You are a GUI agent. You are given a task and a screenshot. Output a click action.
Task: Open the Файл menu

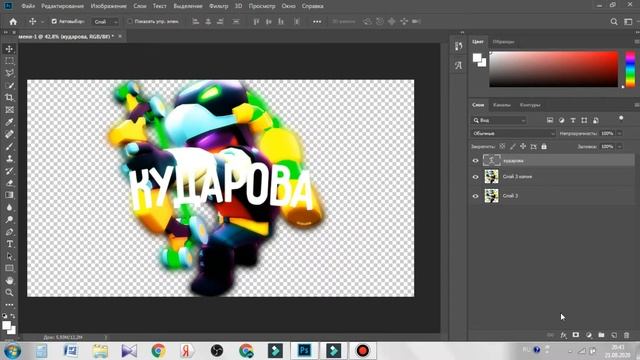point(28,6)
